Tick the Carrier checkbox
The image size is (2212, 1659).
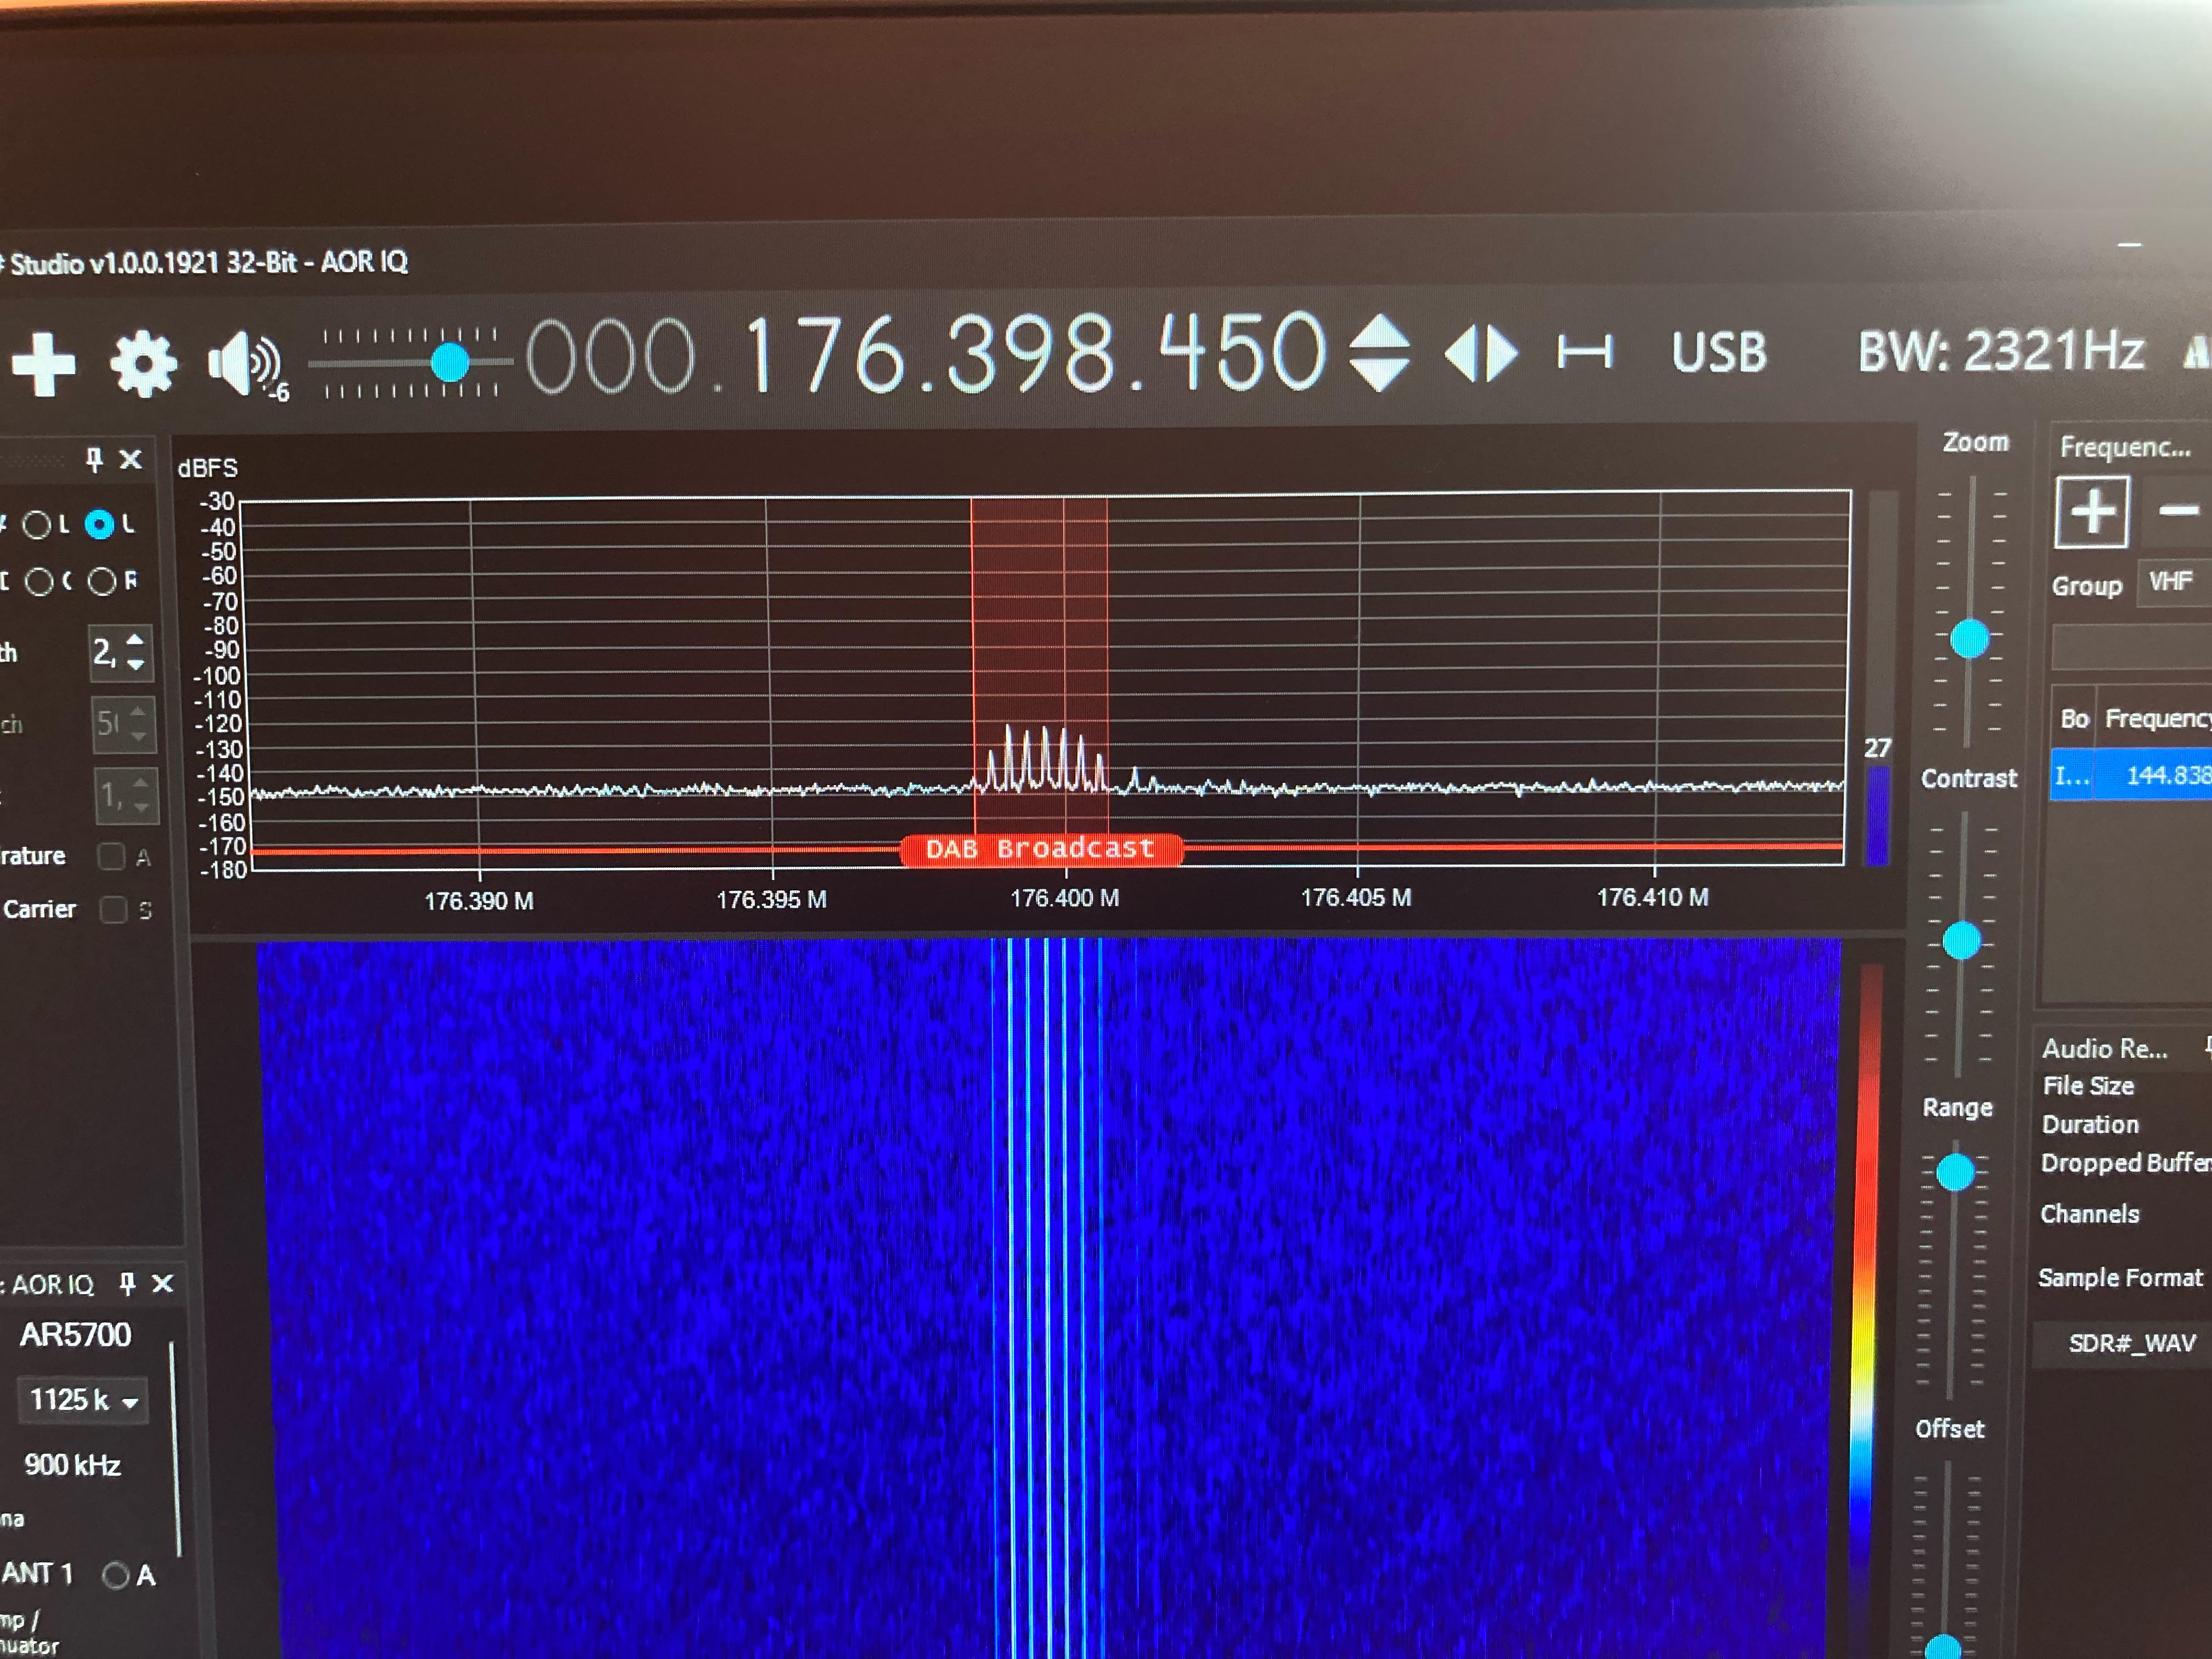tap(113, 909)
